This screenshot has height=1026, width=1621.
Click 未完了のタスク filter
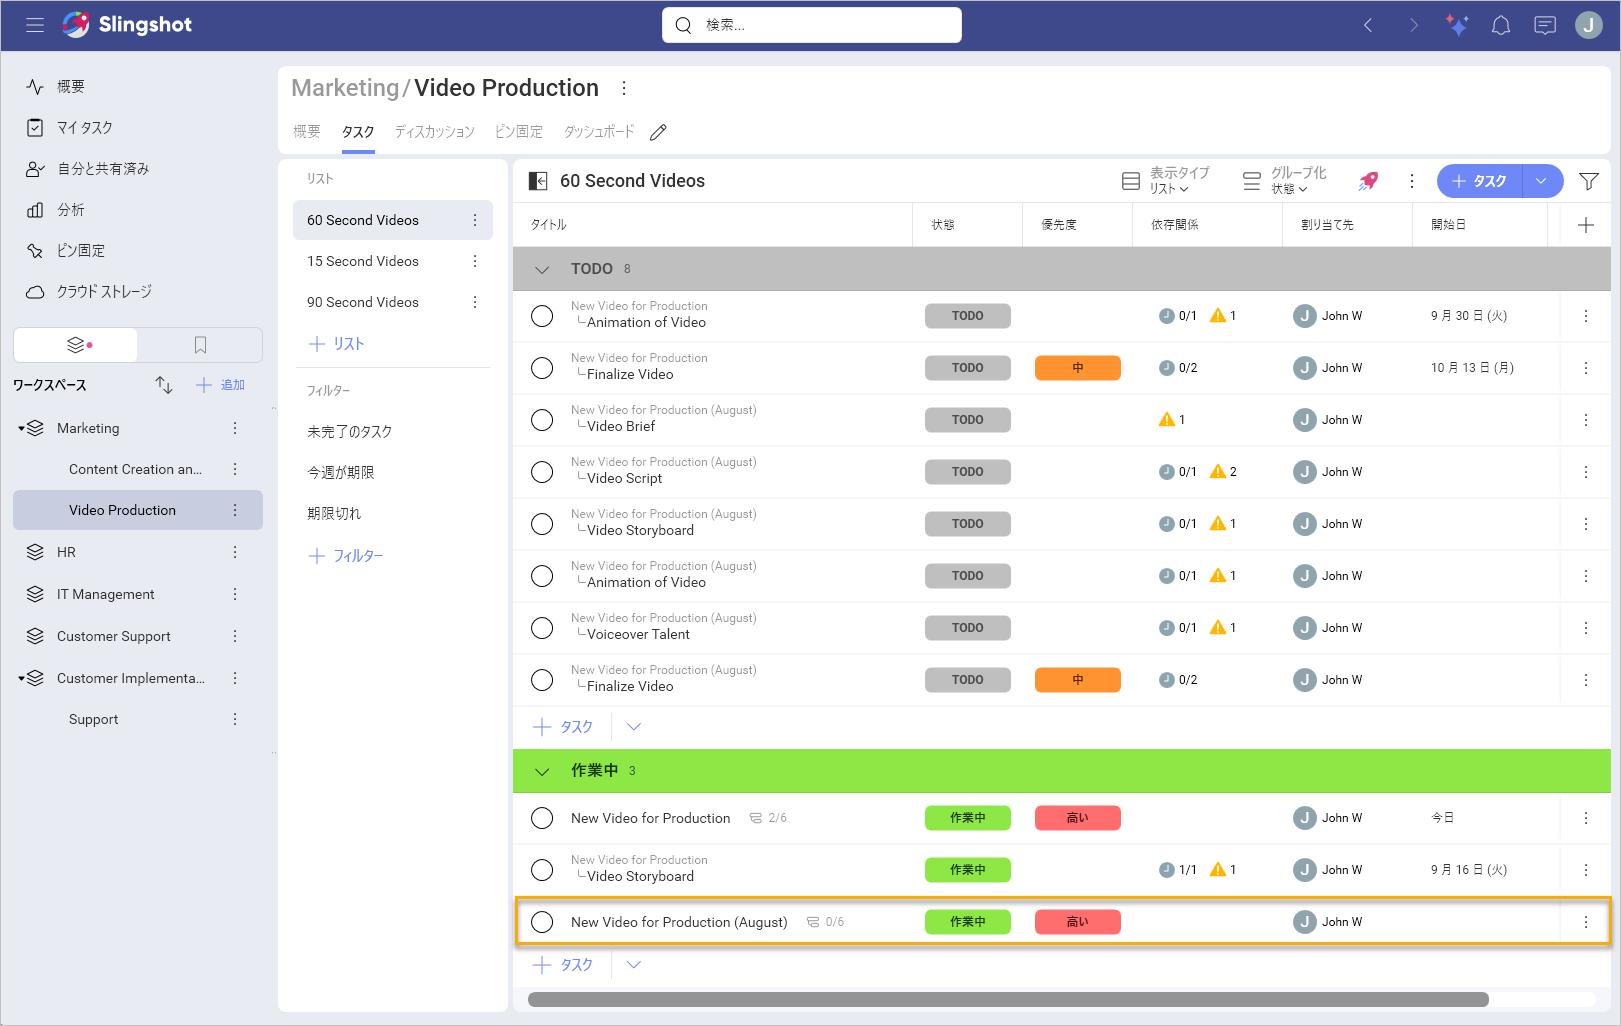349,431
